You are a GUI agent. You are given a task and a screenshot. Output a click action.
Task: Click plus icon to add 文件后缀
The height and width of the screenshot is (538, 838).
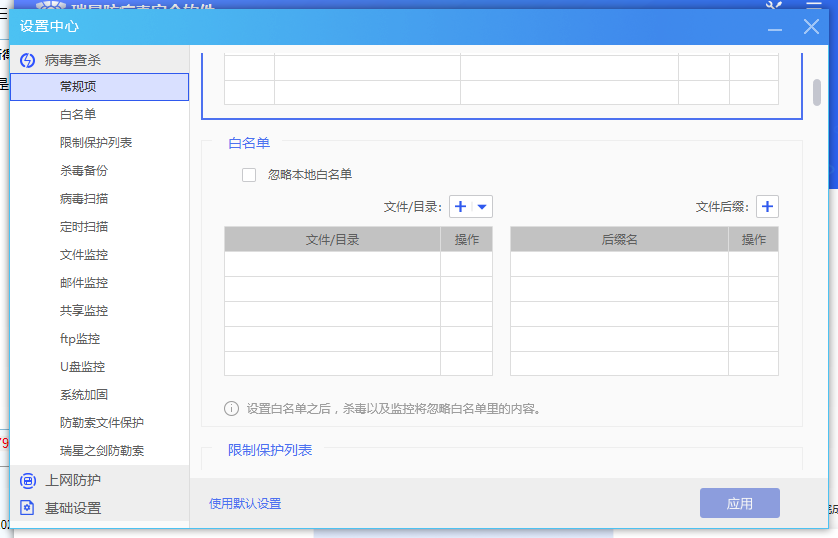tap(767, 207)
